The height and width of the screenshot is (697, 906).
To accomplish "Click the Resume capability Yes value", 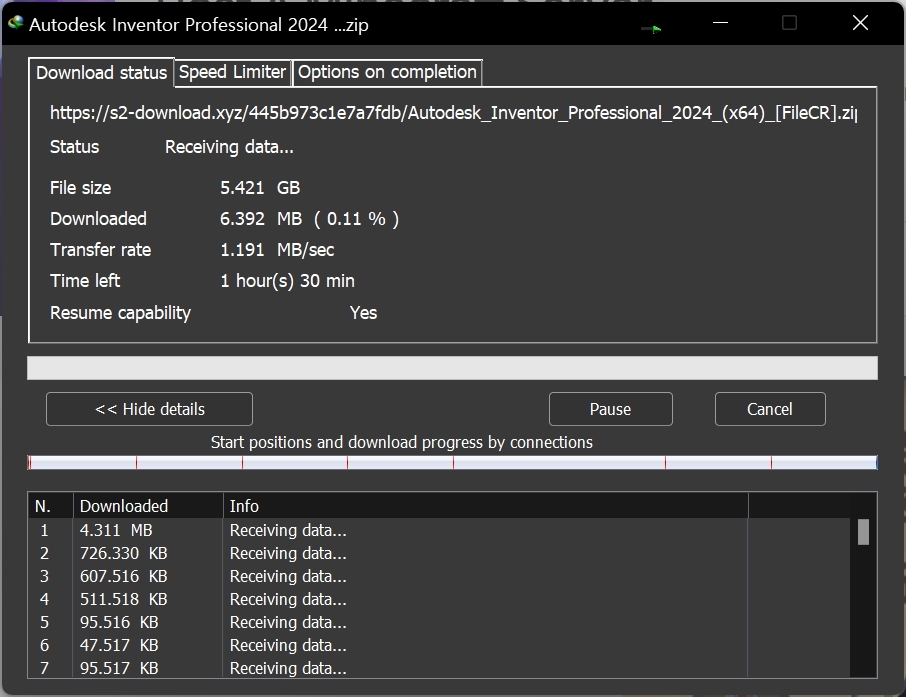I will click(x=363, y=313).
